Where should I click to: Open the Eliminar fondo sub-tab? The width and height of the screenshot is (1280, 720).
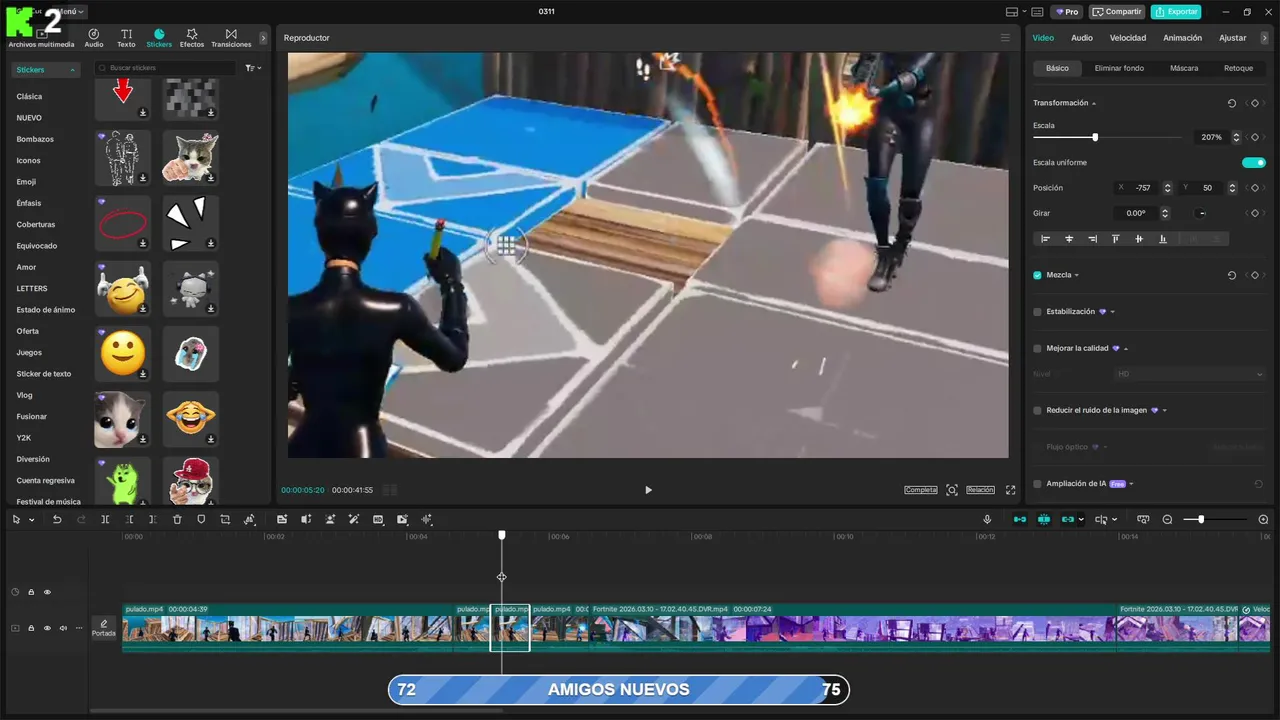click(x=1119, y=68)
